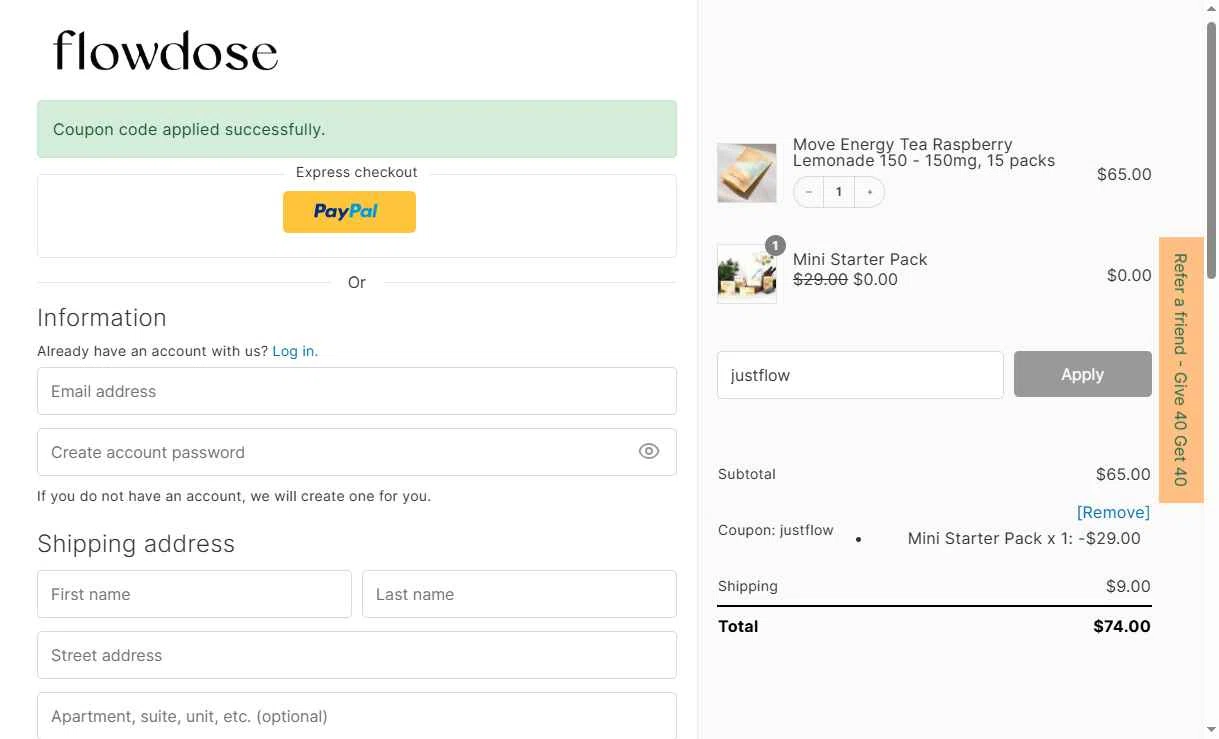Open Mini Starter Pack product thumbnail
This screenshot has height=739, width=1219.
(747, 273)
